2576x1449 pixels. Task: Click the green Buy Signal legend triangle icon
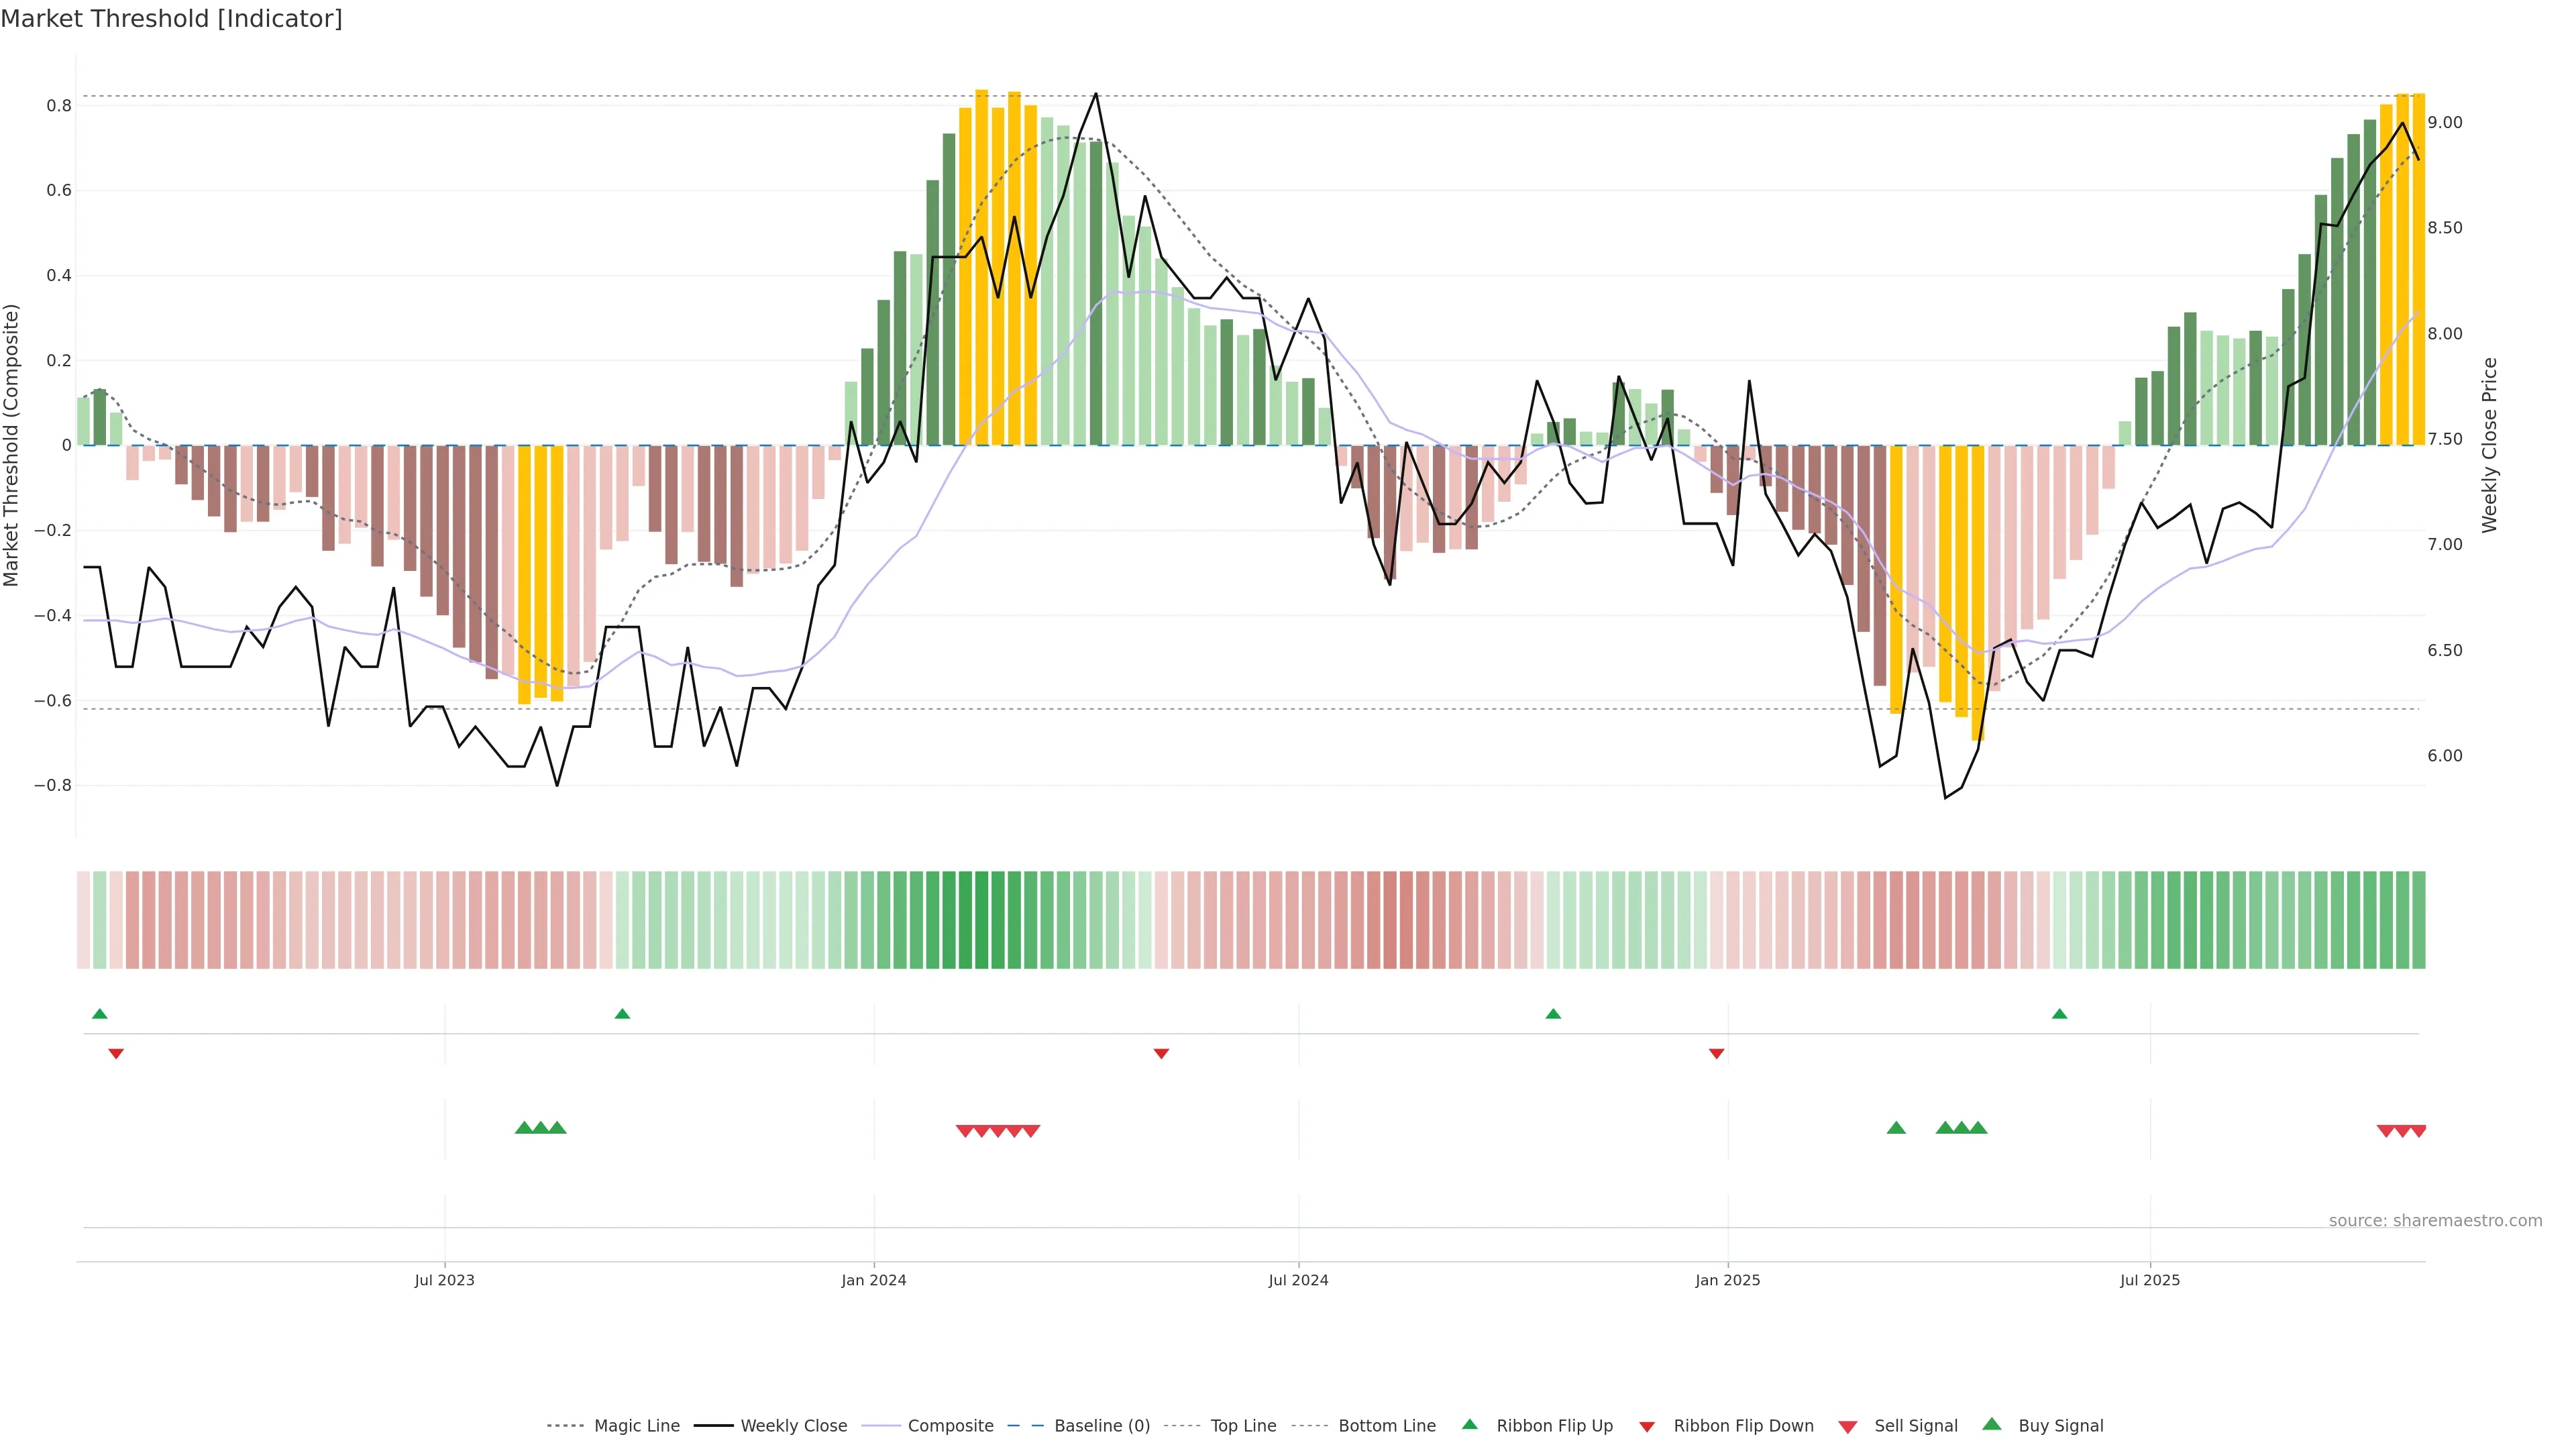pyautogui.click(x=1991, y=1424)
